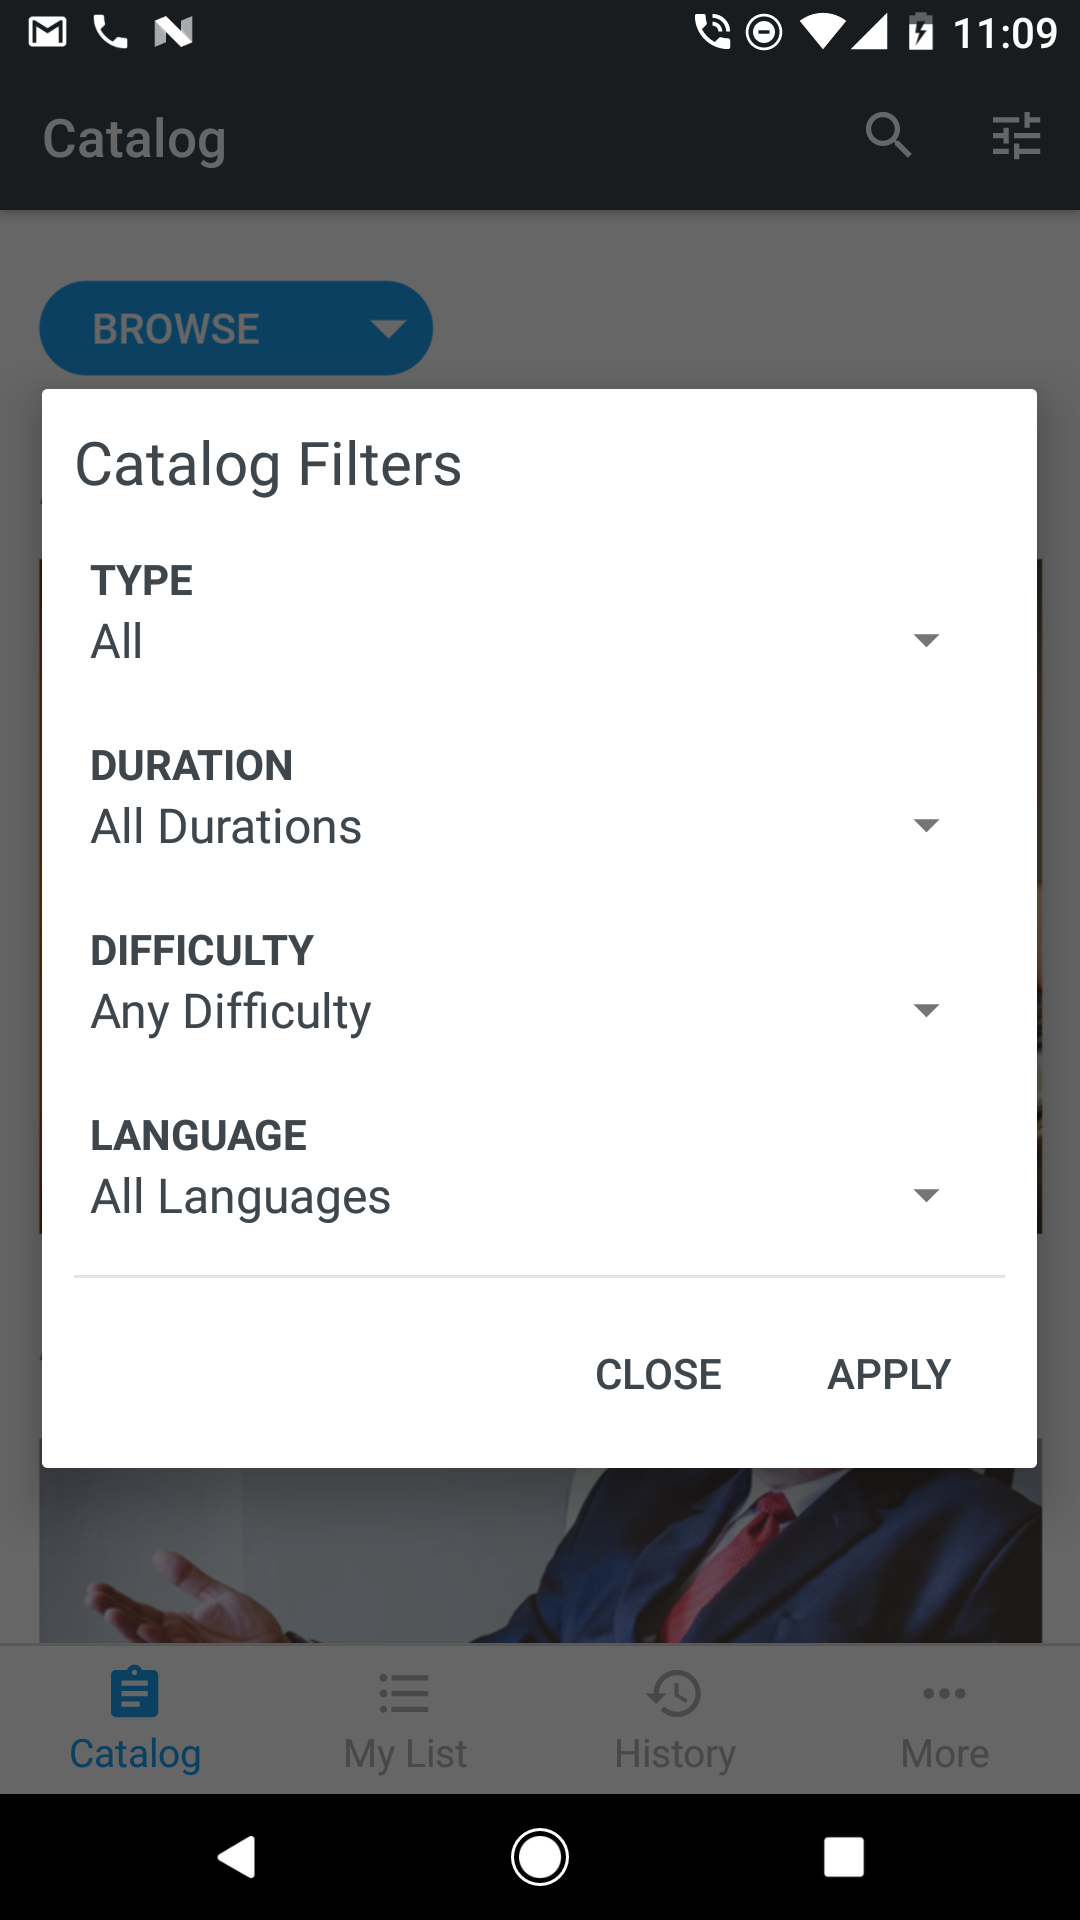1080x1920 pixels.
Task: Tap the search magnifier icon
Action: pyautogui.click(x=888, y=135)
